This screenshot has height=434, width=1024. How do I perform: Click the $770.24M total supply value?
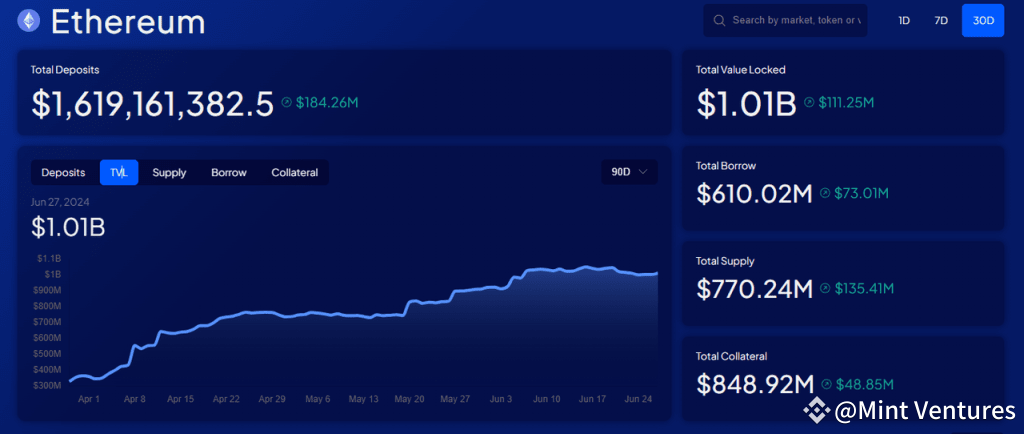[754, 289]
